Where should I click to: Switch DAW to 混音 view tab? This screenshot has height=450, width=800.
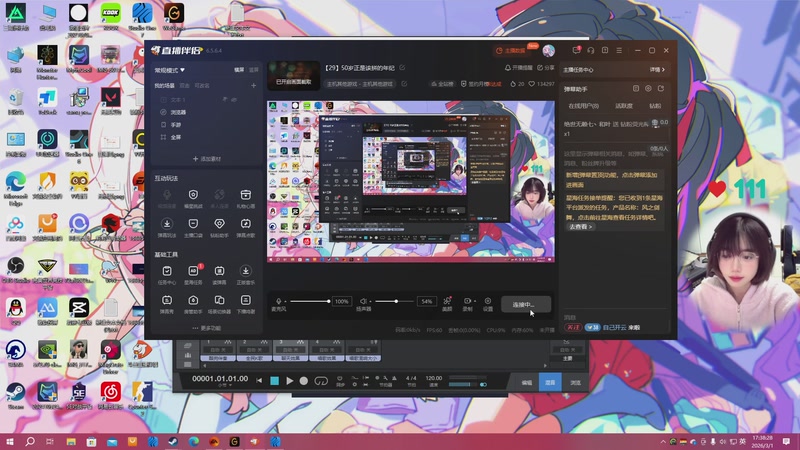tap(550, 382)
